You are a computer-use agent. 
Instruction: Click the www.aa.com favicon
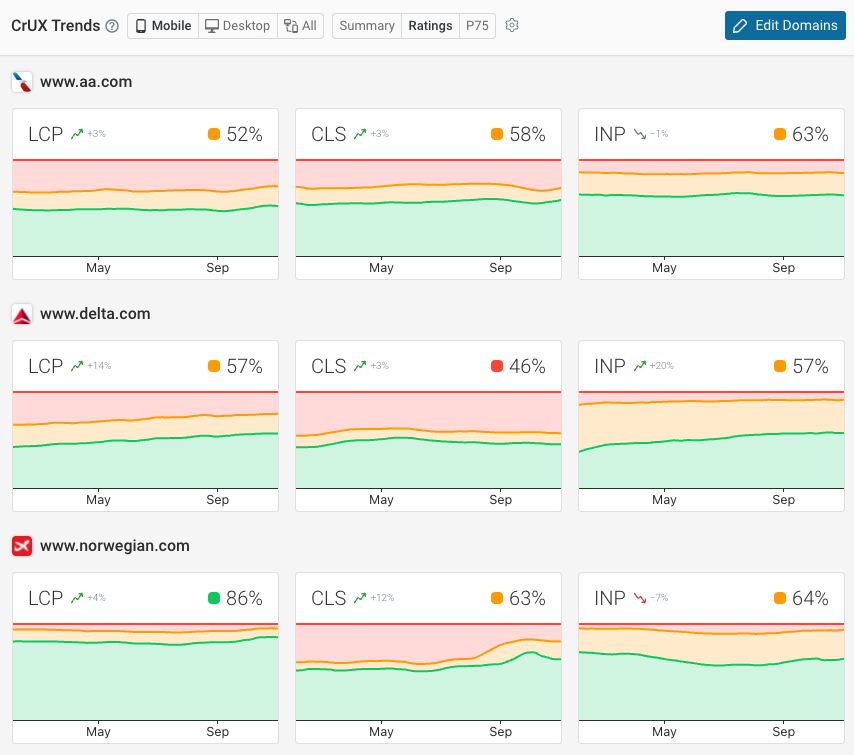tap(22, 83)
